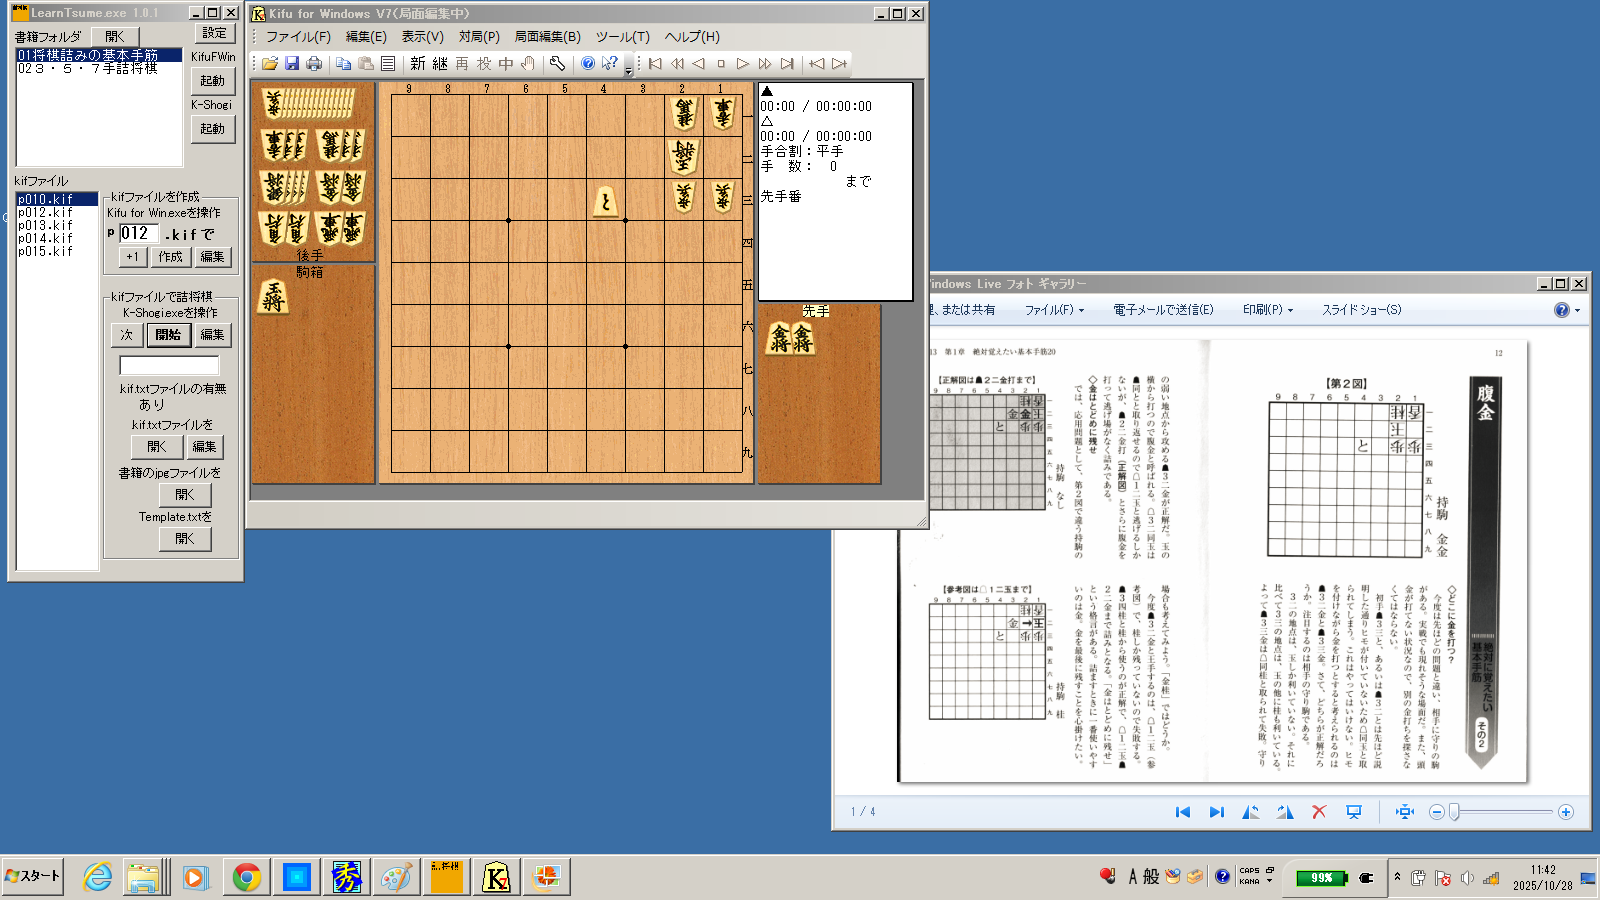Expand the Kifu toolbar overflow arrow
The image size is (1600, 900).
click(x=629, y=70)
